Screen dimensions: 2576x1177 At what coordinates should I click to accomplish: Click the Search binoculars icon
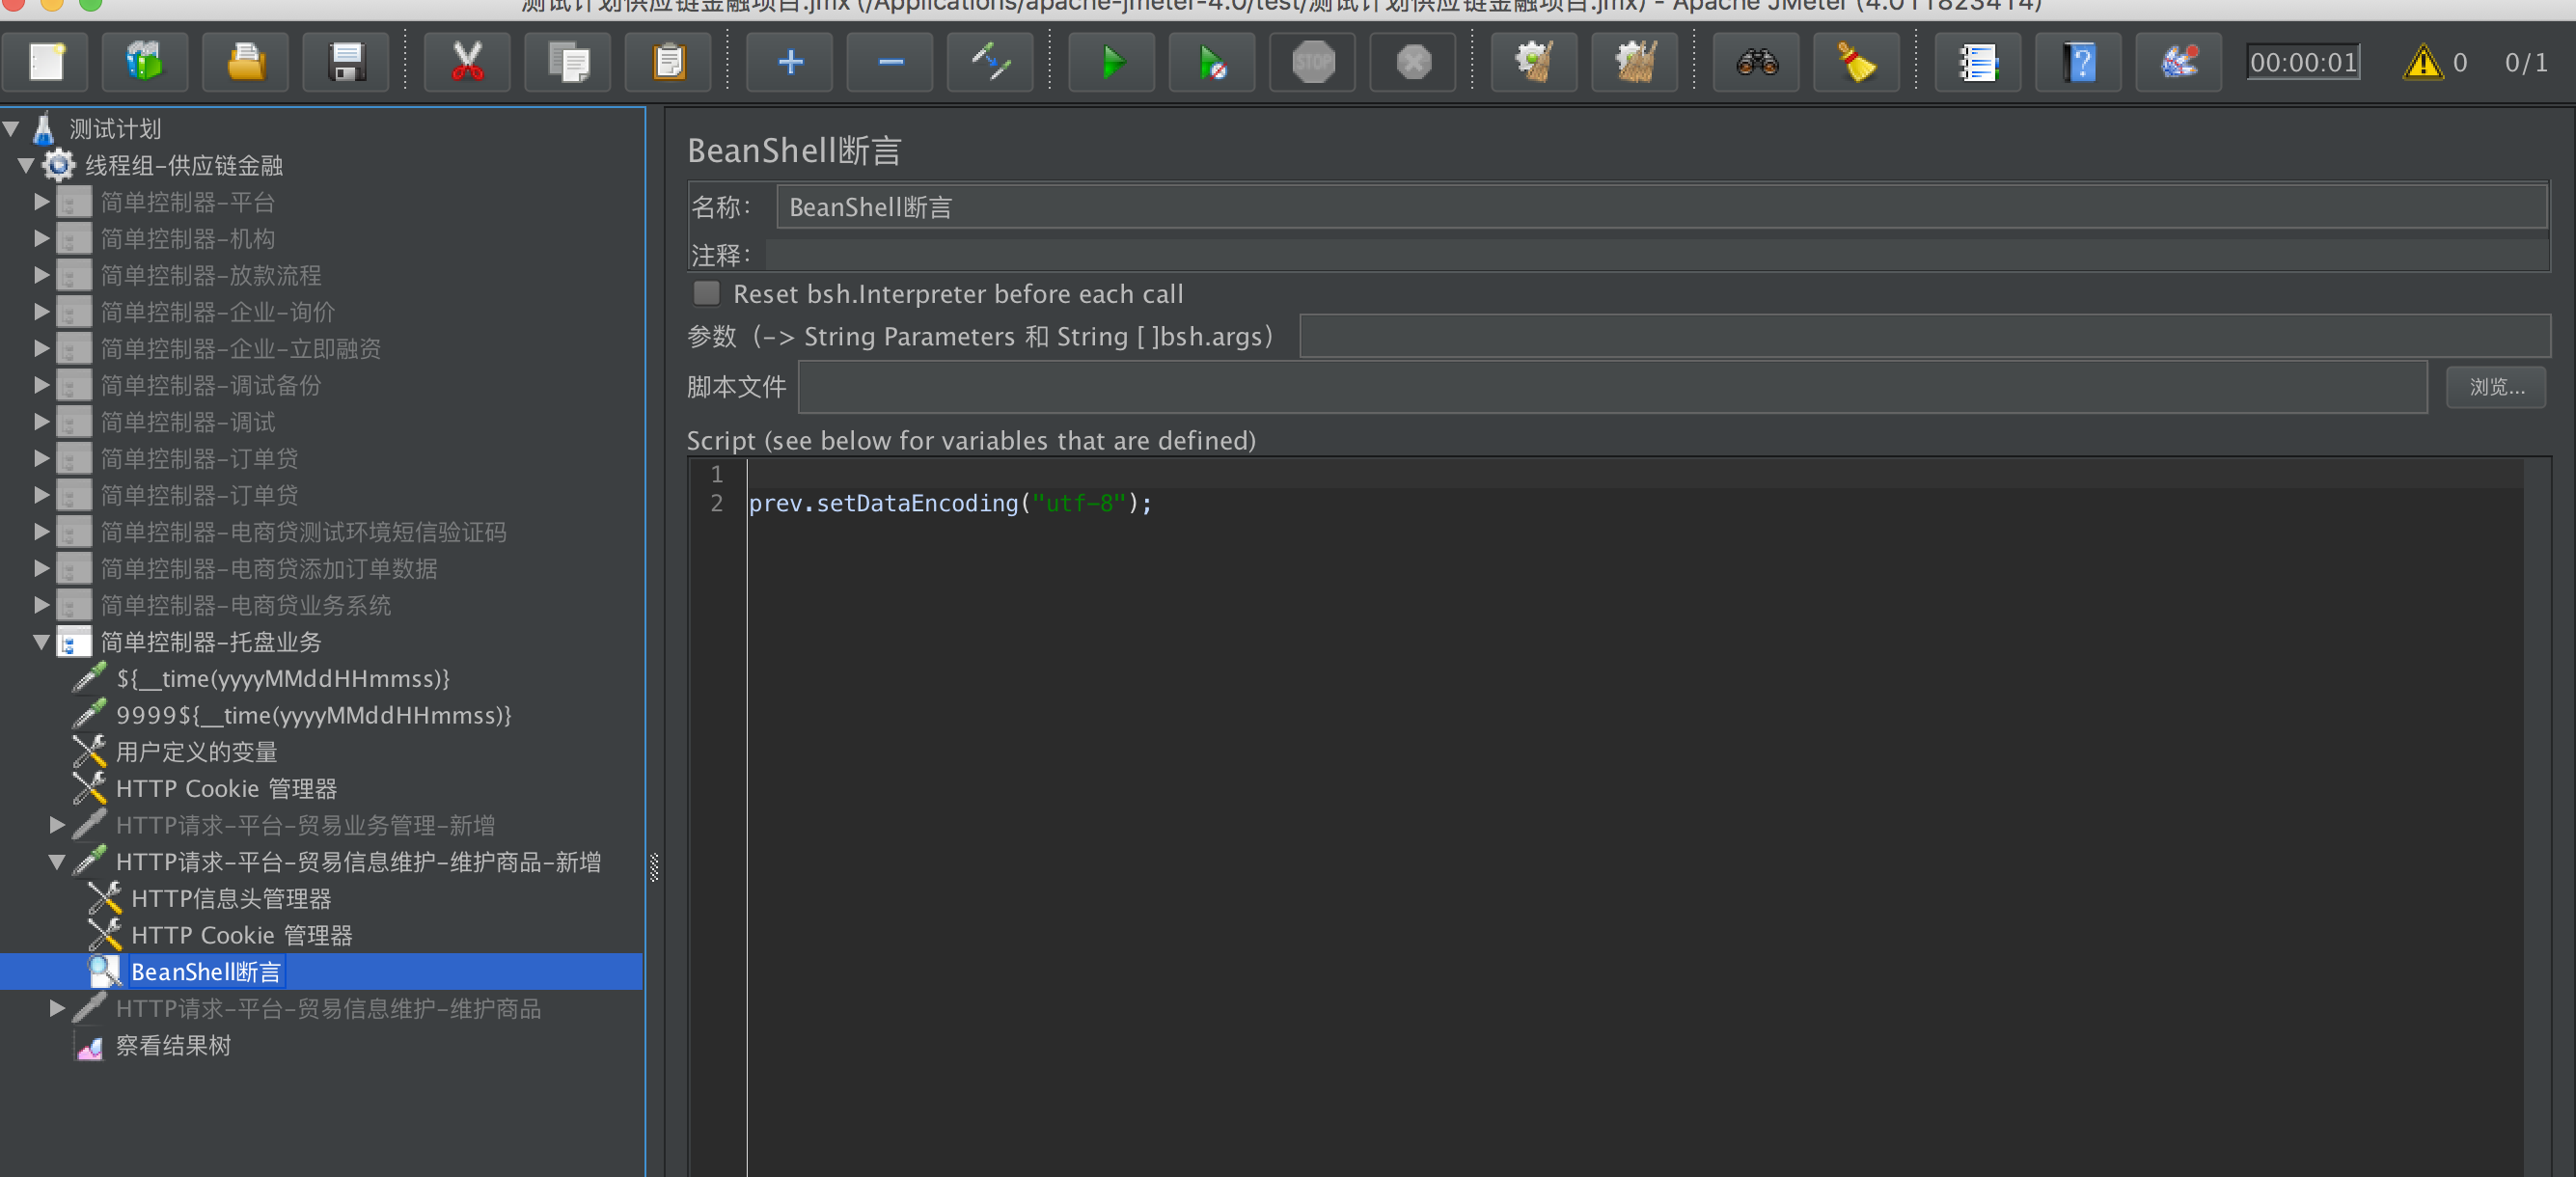tap(1756, 63)
